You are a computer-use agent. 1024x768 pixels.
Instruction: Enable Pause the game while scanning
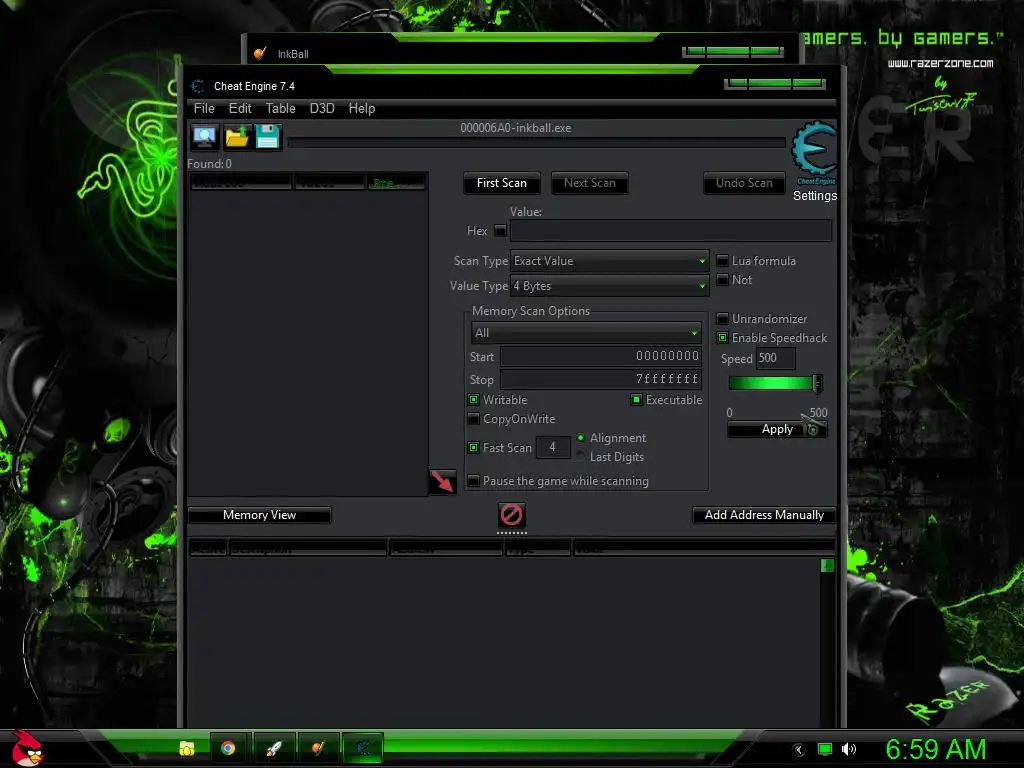474,481
